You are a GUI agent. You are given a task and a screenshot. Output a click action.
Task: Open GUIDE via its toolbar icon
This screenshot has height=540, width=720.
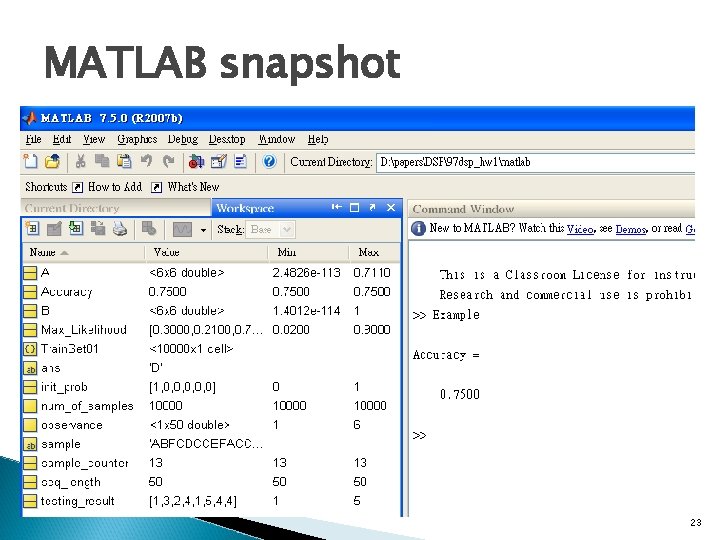pyautogui.click(x=219, y=161)
